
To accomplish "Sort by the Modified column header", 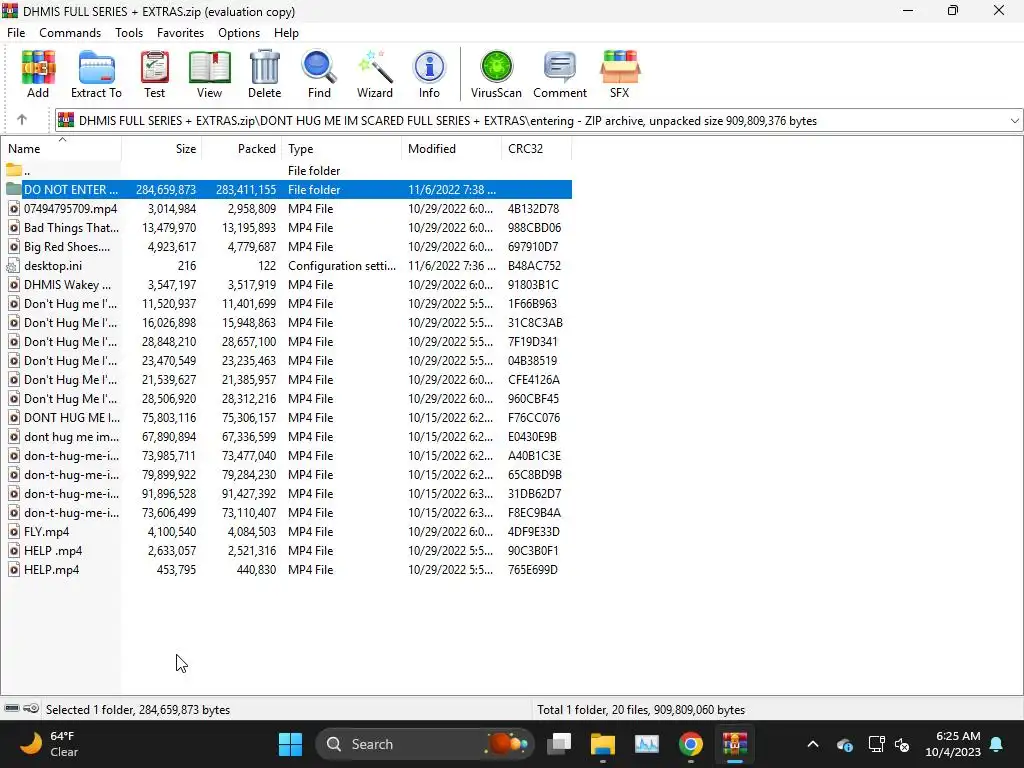I will point(452,149).
